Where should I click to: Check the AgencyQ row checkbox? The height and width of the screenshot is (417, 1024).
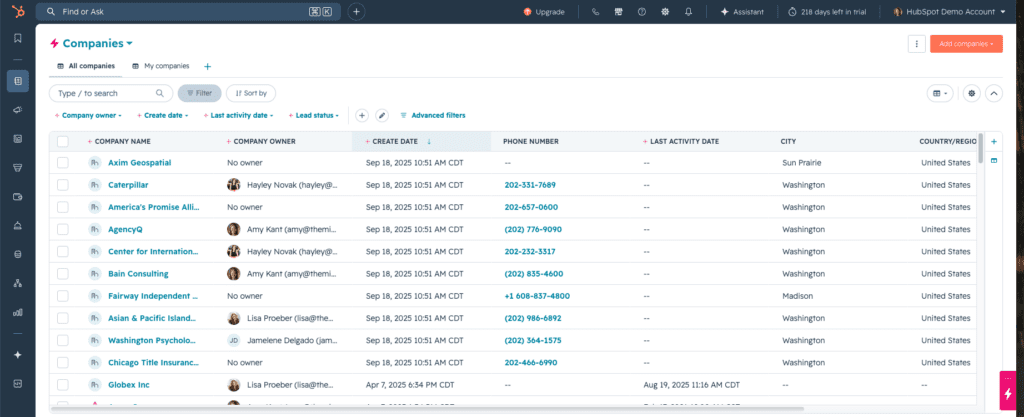pyautogui.click(x=63, y=229)
